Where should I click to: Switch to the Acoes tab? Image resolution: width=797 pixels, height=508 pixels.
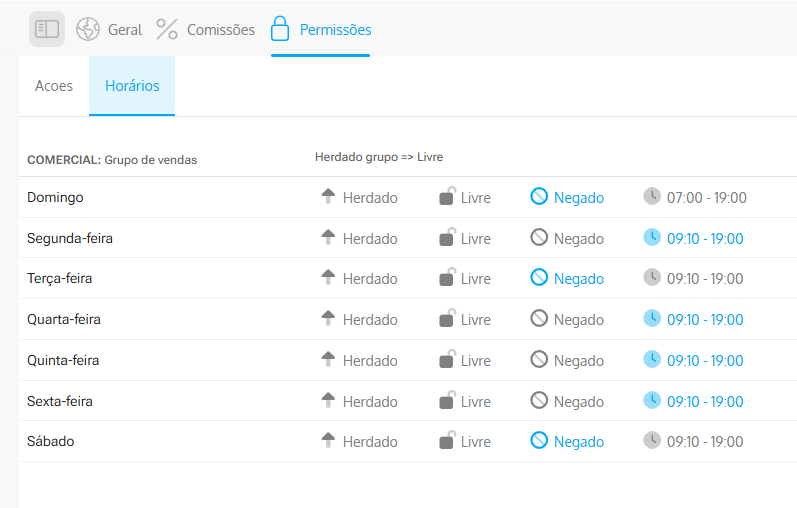point(54,86)
